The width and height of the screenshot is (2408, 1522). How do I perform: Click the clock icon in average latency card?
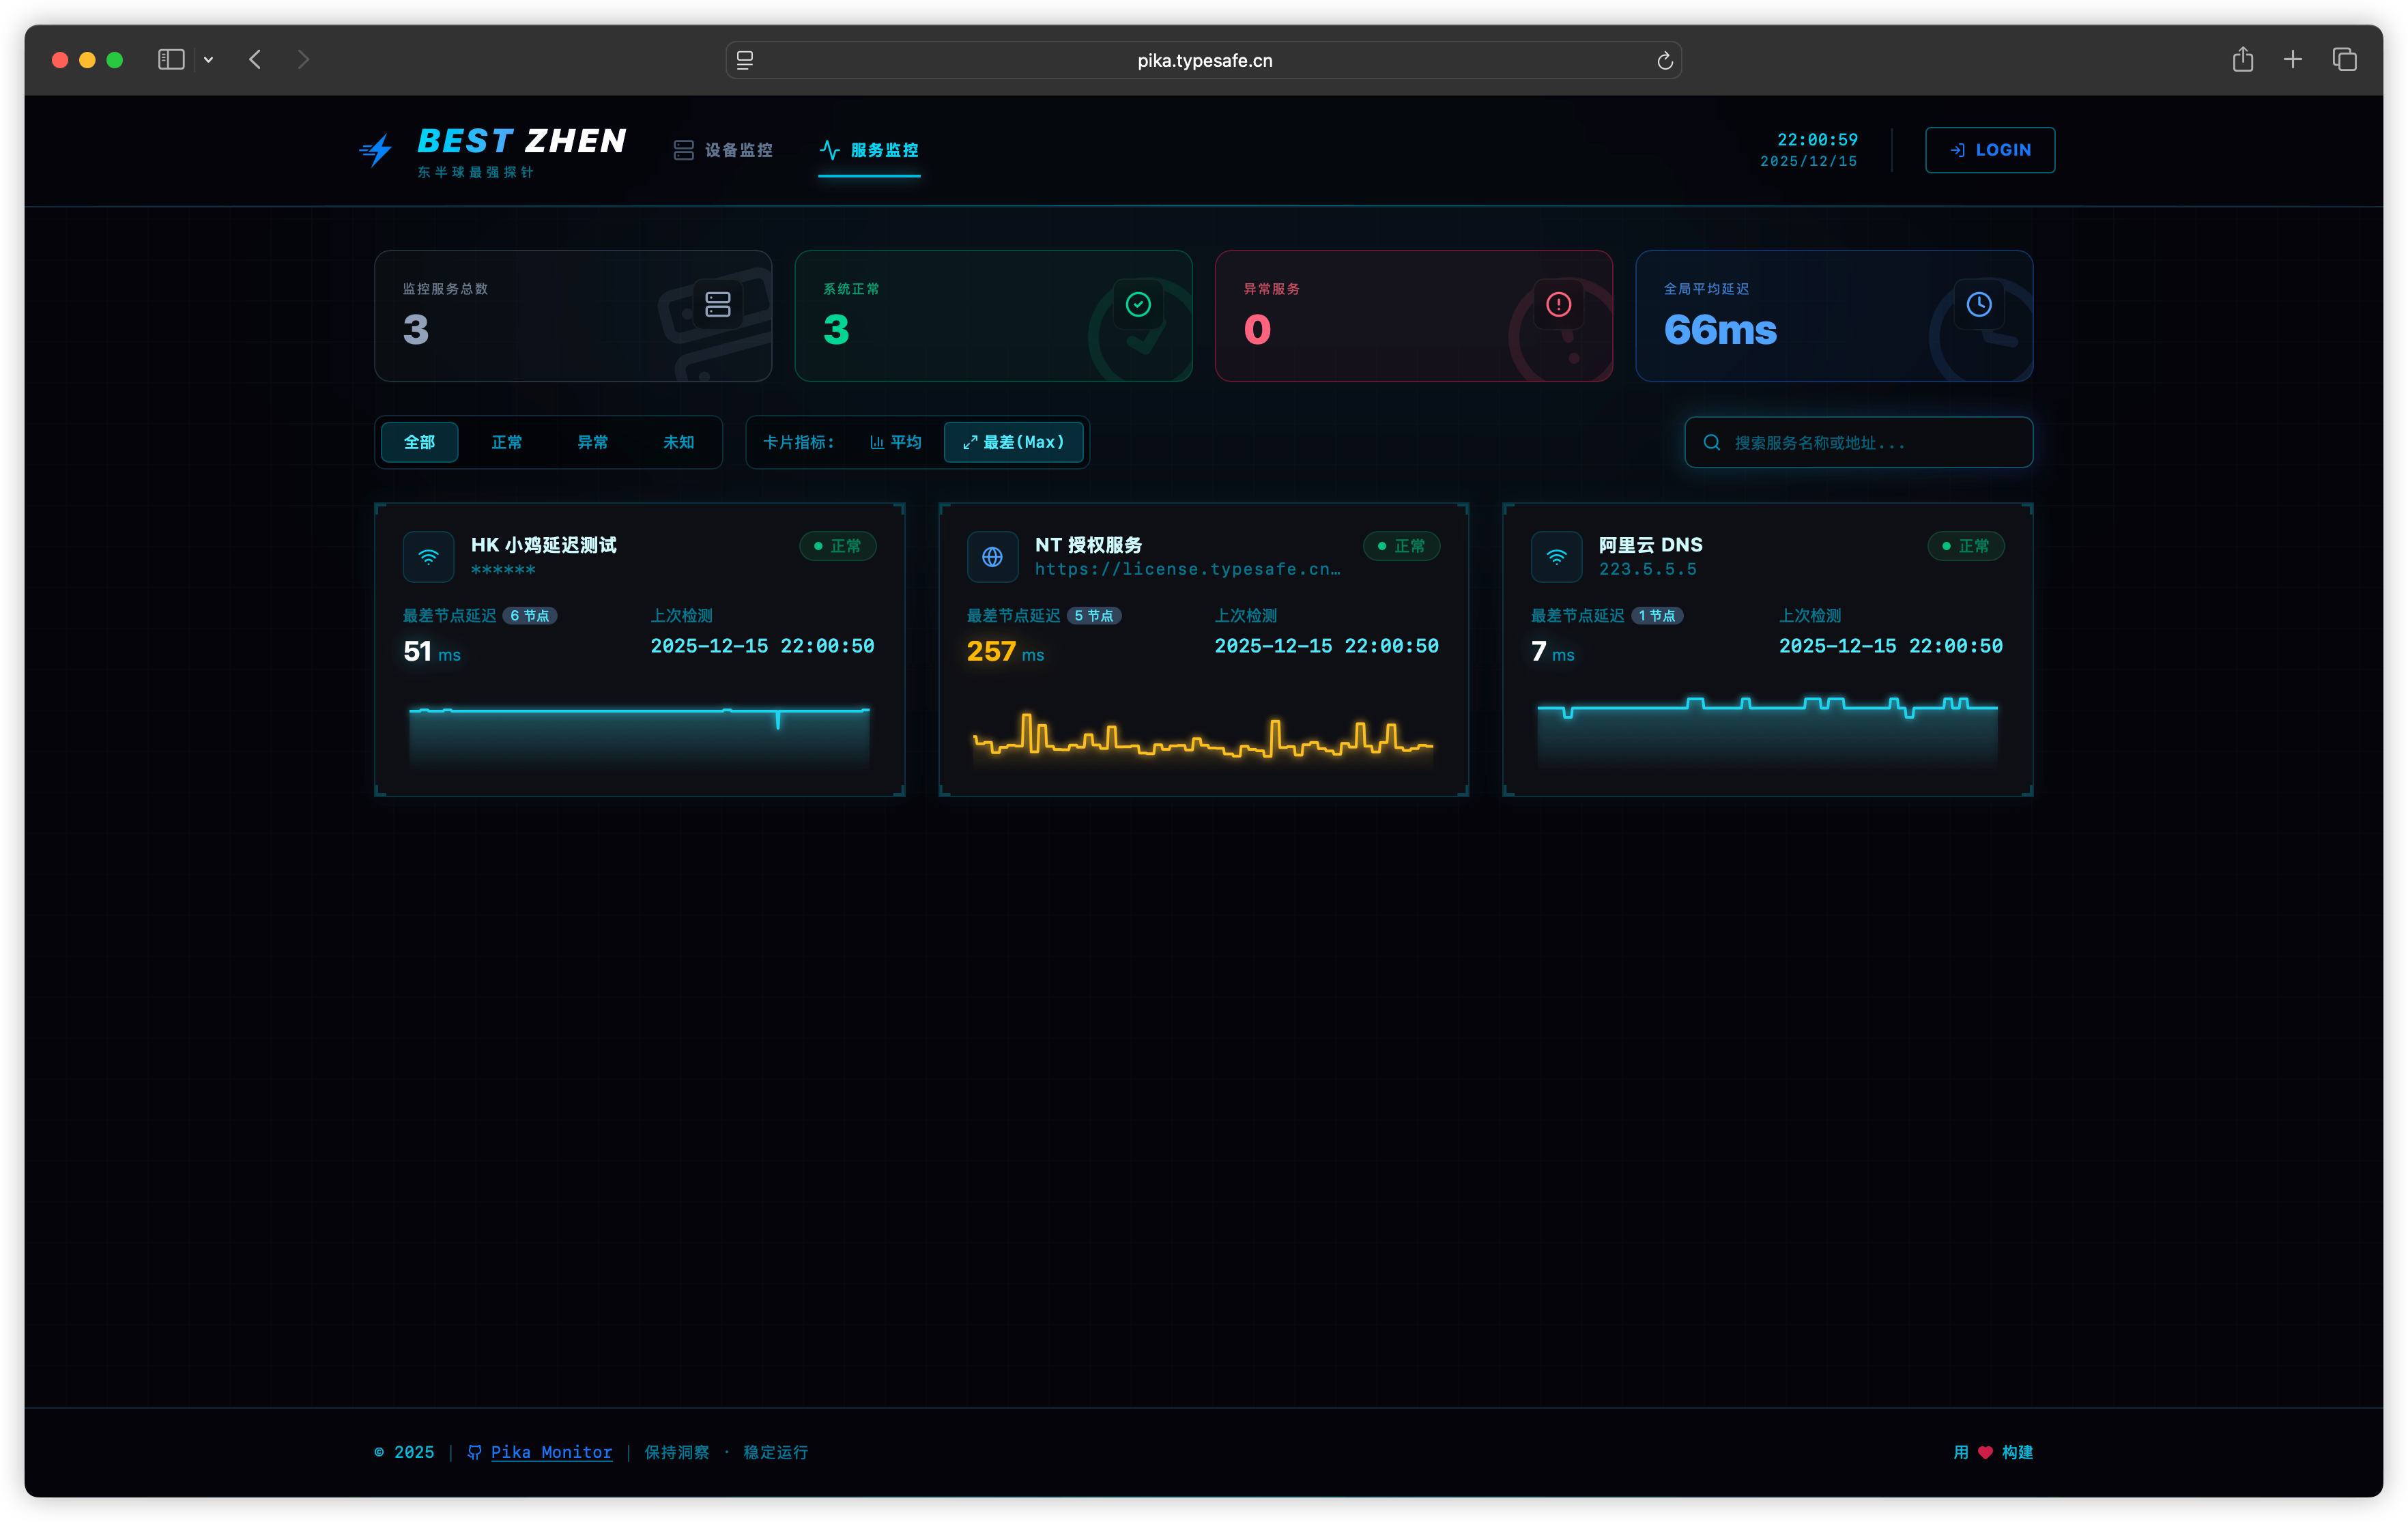(1979, 304)
